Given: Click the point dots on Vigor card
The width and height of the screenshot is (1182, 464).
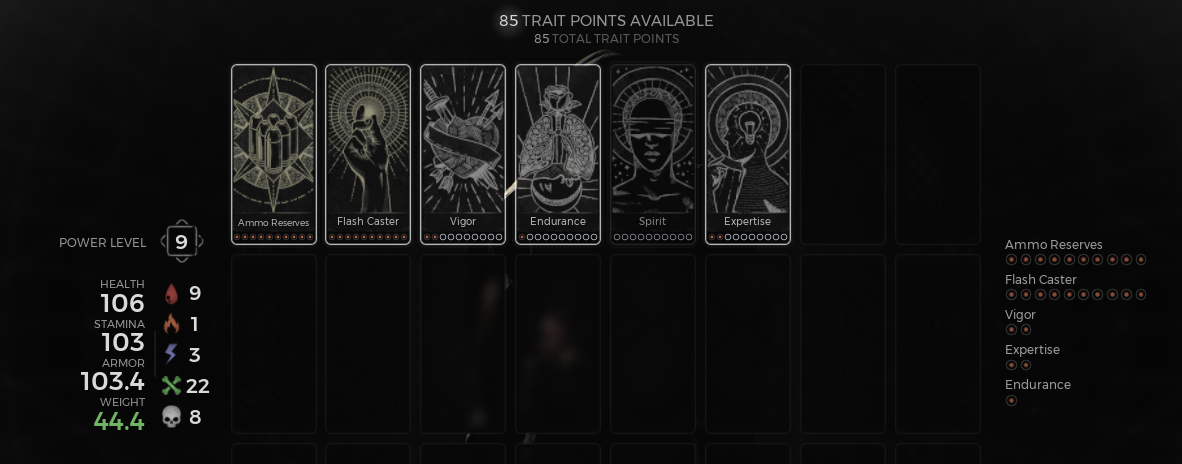Looking at the screenshot, I should point(463,237).
